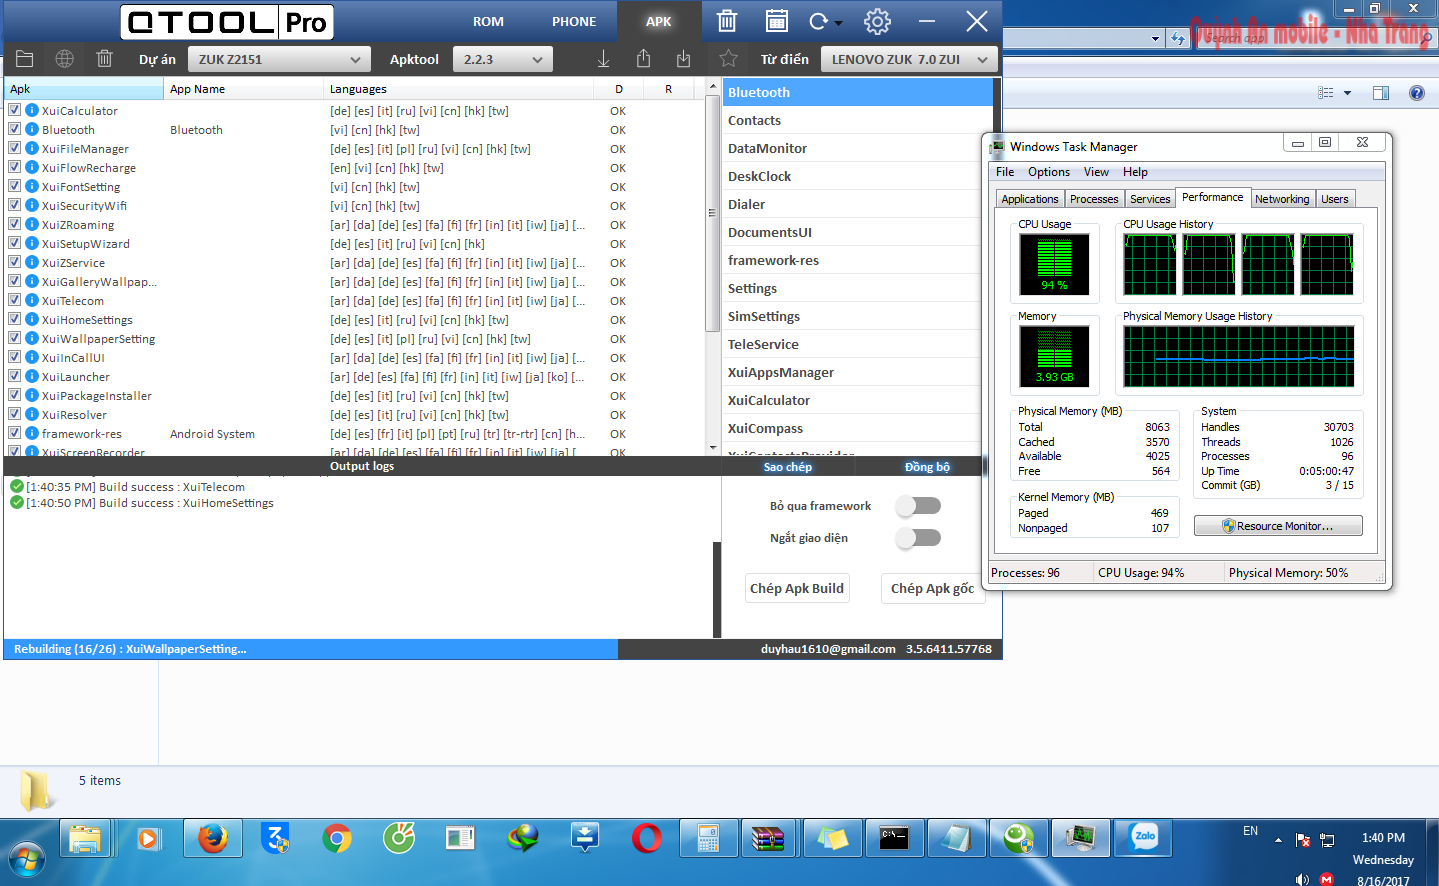The image size is (1439, 886).
Task: Click the trash icon beside Dự án
Action: 104,59
